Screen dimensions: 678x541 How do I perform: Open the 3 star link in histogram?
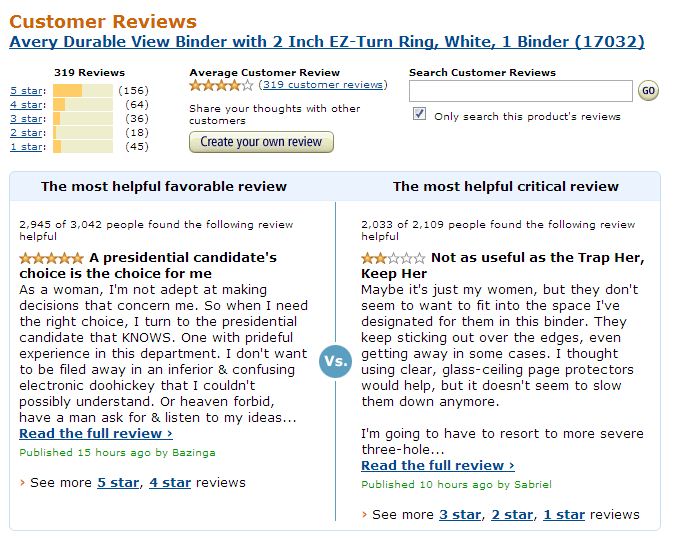click(26, 119)
